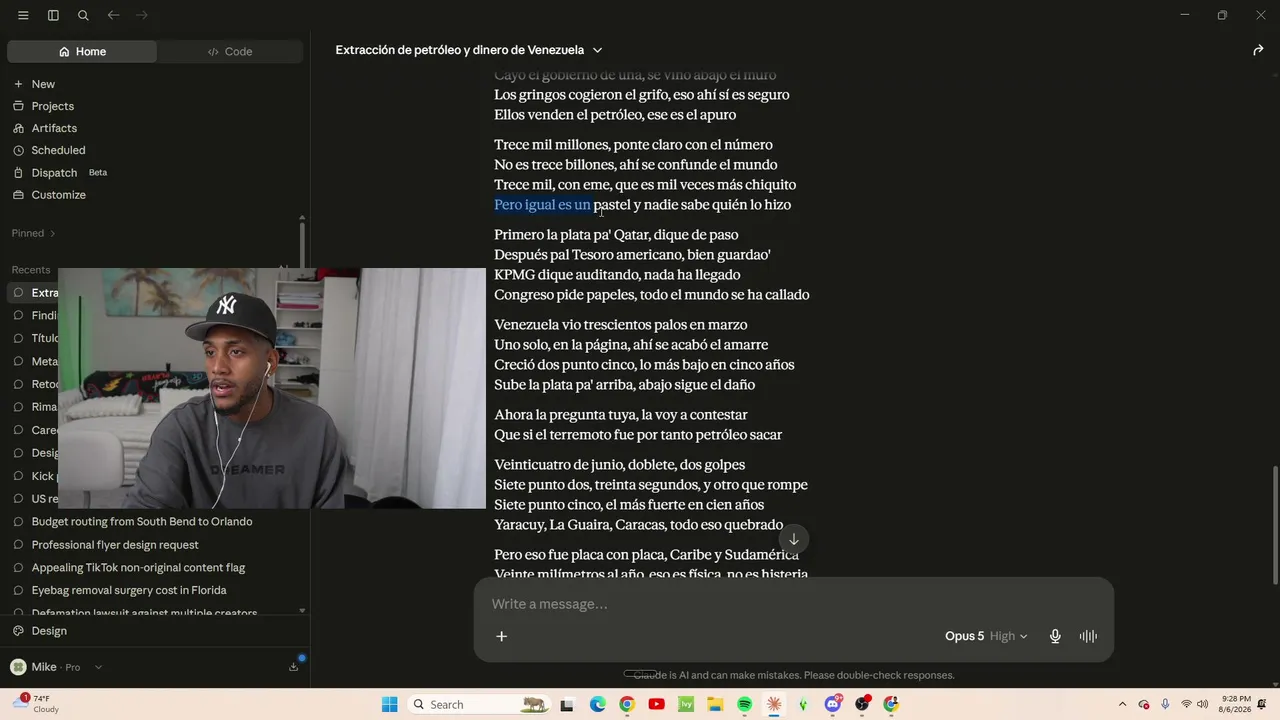The width and height of the screenshot is (1280, 720).
Task: Open YouTube from the taskbar
Action: (x=656, y=704)
